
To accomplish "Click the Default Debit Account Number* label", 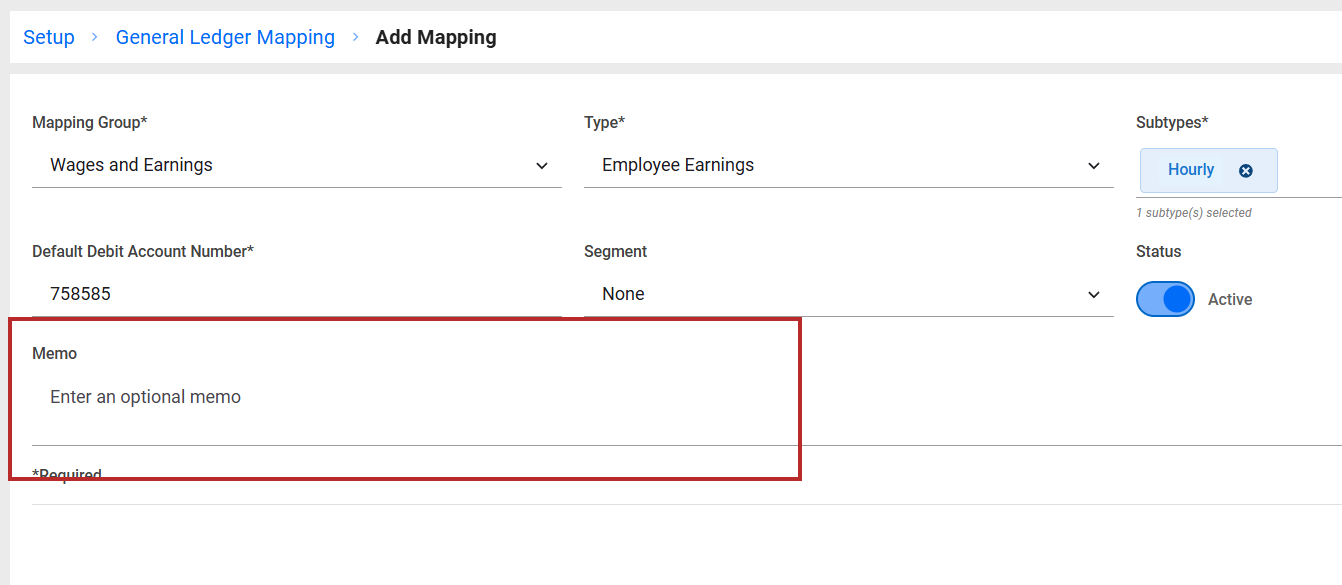I will 143,251.
